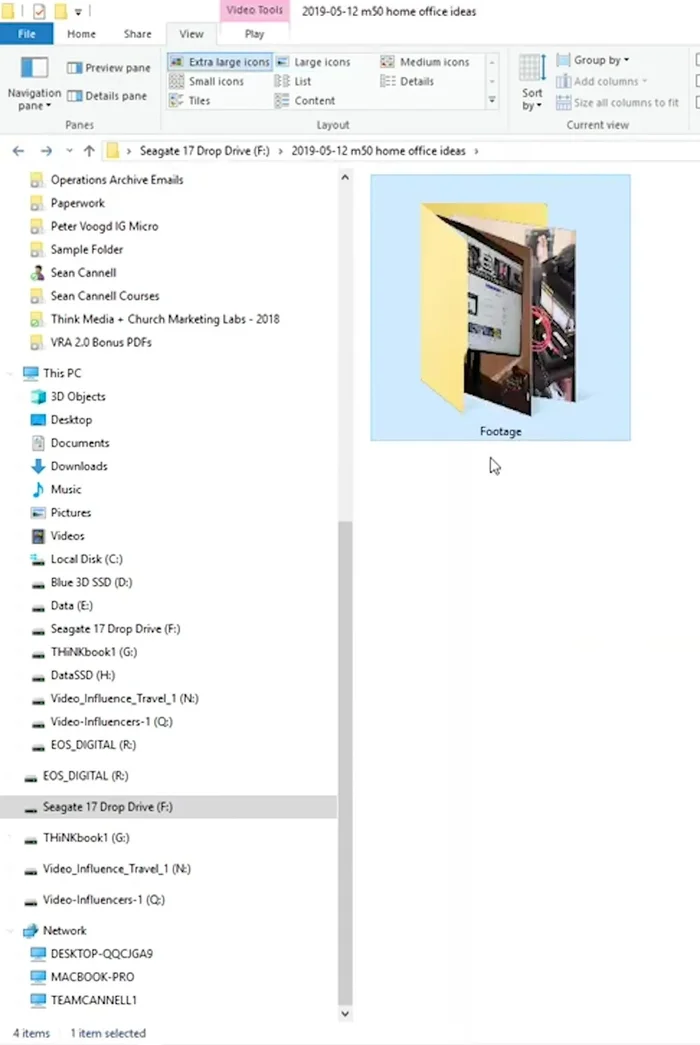Go up one folder level
The width and height of the screenshot is (700, 1045).
click(x=89, y=151)
